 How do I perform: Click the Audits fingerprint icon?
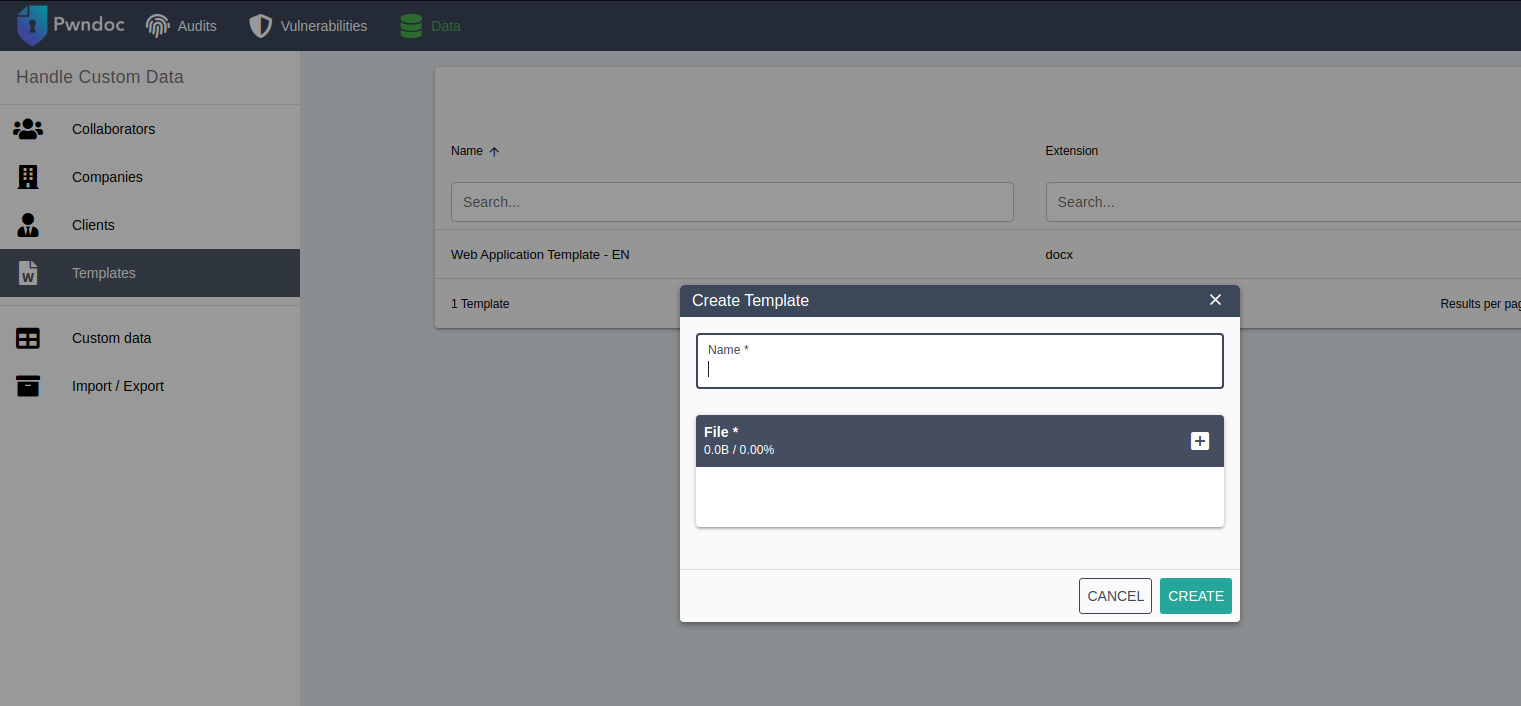pyautogui.click(x=158, y=26)
